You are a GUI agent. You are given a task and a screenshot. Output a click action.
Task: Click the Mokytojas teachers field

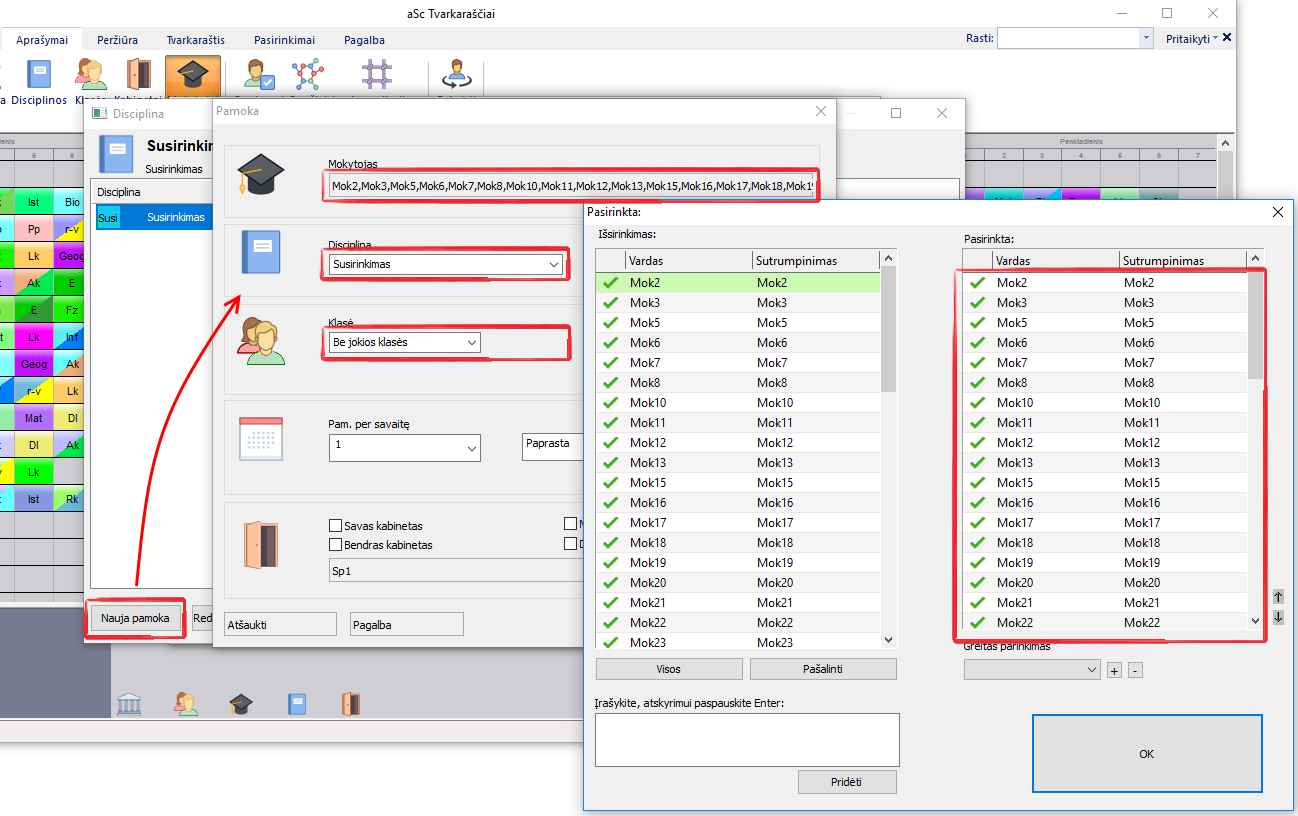570,186
